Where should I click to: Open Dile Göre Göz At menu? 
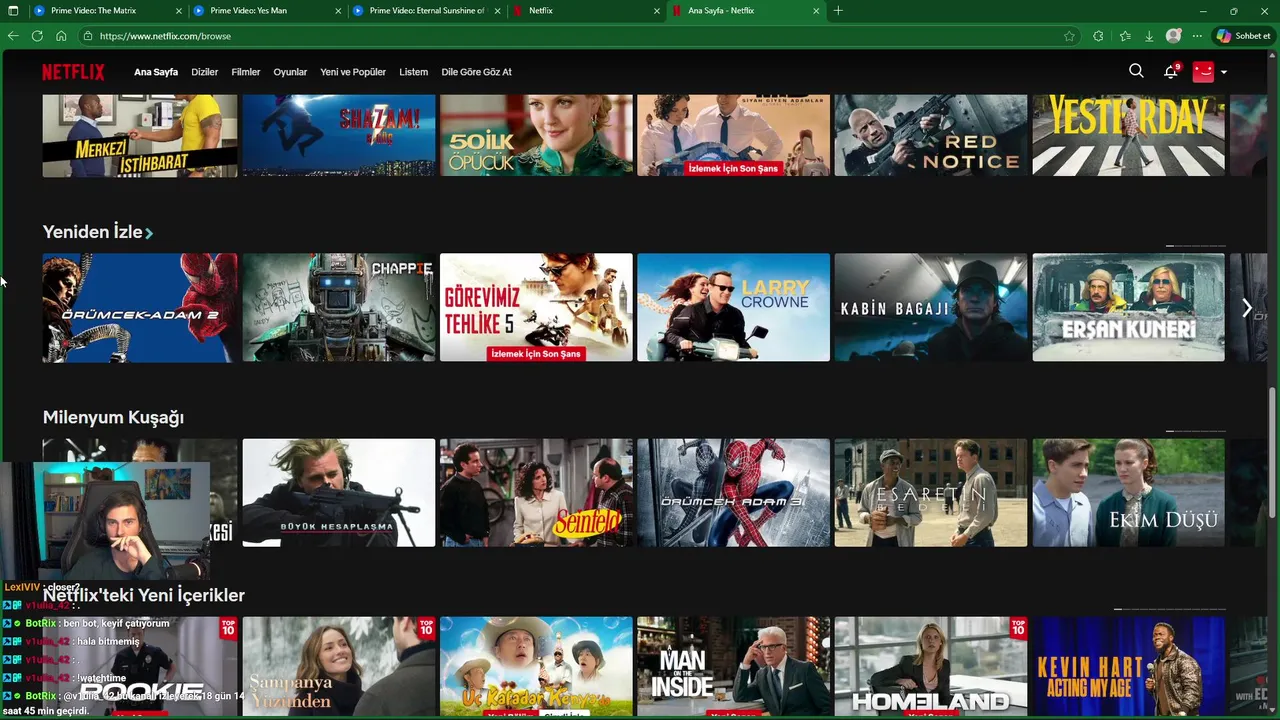pos(476,72)
